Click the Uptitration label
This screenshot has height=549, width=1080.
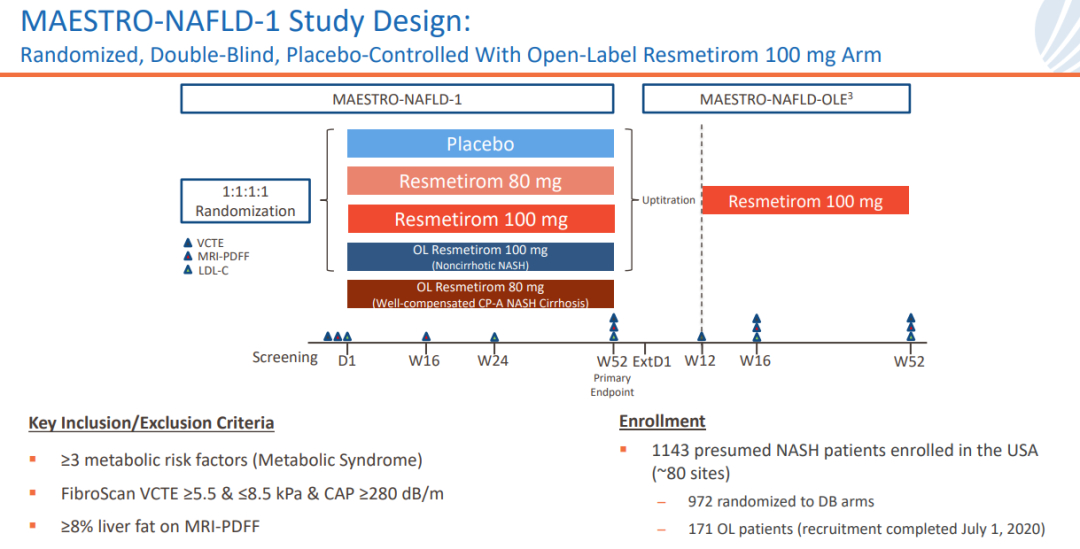pos(668,200)
